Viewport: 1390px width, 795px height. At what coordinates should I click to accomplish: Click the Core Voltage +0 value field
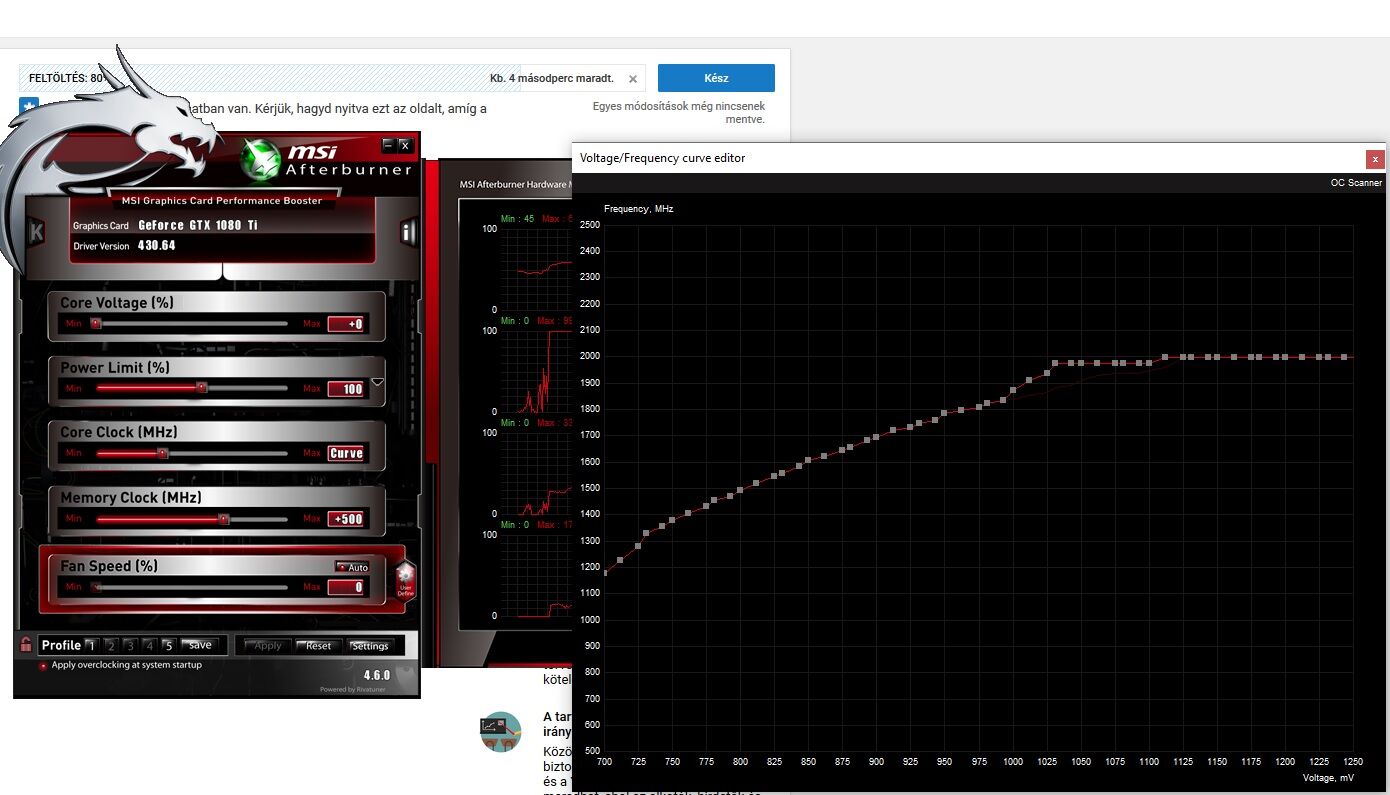tap(347, 324)
